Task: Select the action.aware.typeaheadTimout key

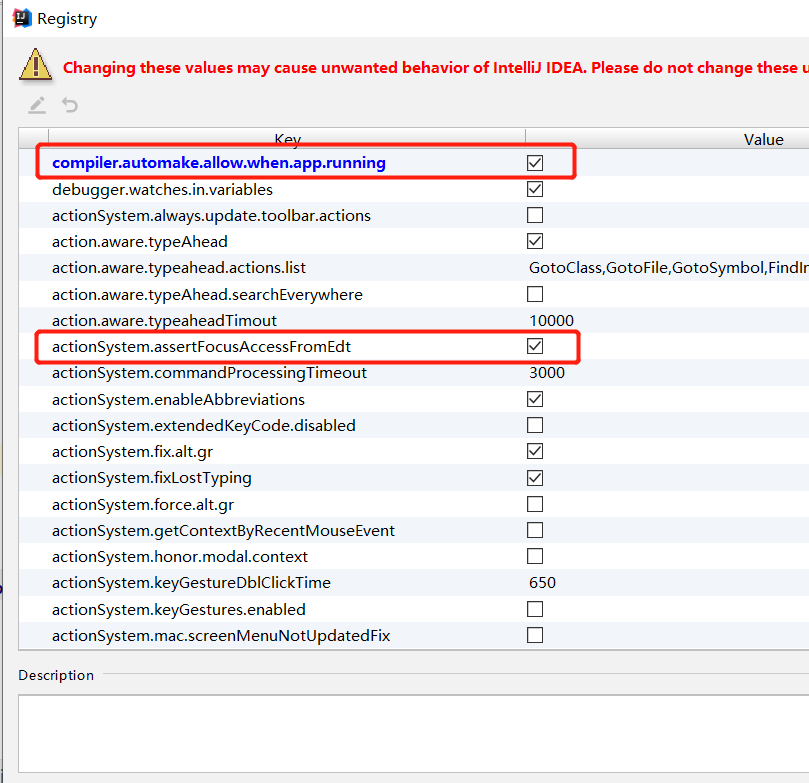Action: pyautogui.click(x=164, y=321)
